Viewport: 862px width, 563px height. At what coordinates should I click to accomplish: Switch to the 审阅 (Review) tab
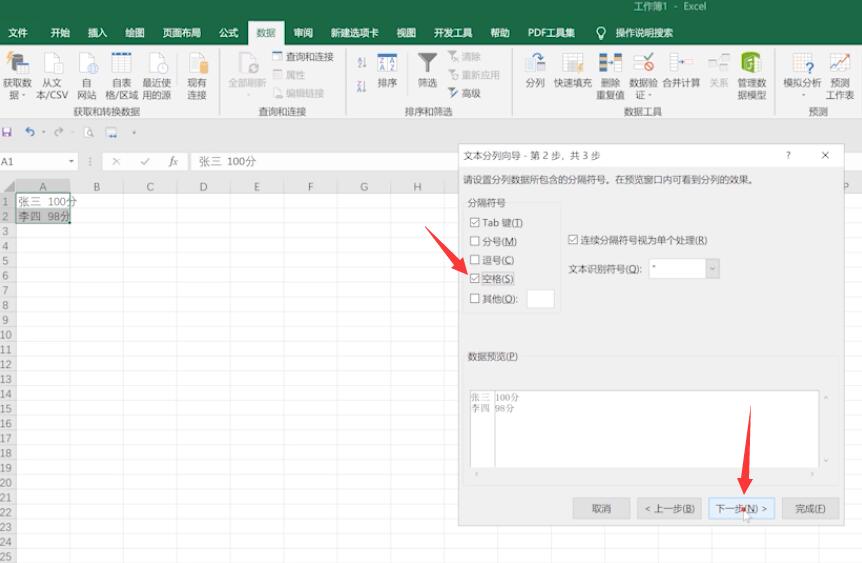(303, 33)
